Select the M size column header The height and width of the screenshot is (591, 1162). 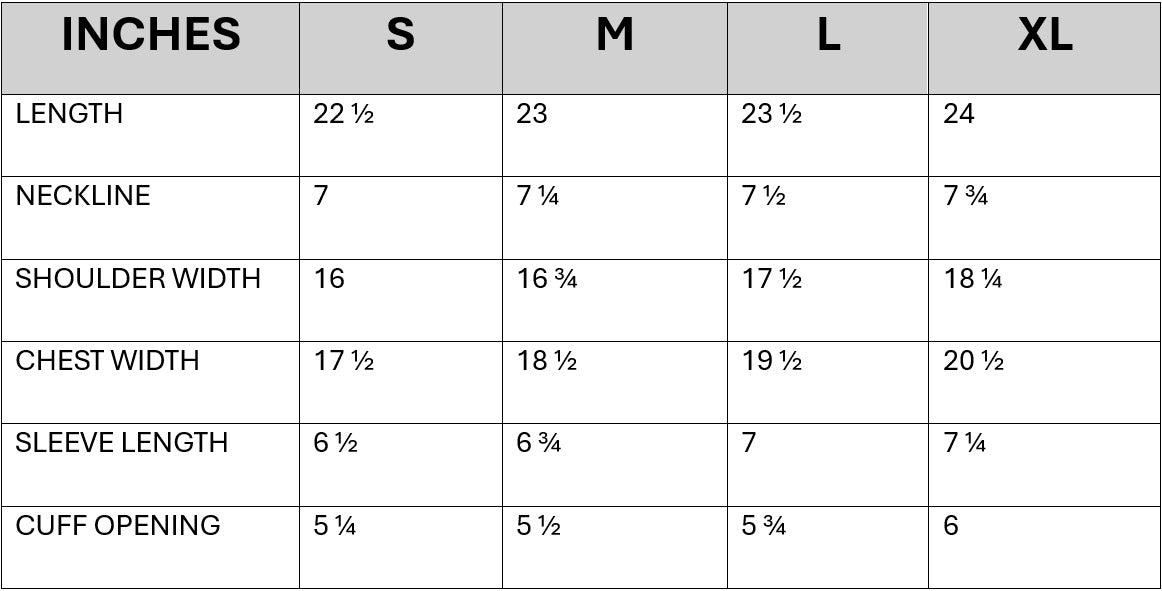click(x=614, y=37)
